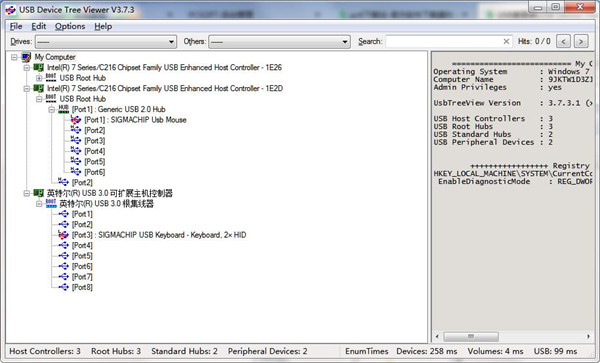Collapse the USB 3.0 host controller node
600x363 pixels.
pos(26,193)
